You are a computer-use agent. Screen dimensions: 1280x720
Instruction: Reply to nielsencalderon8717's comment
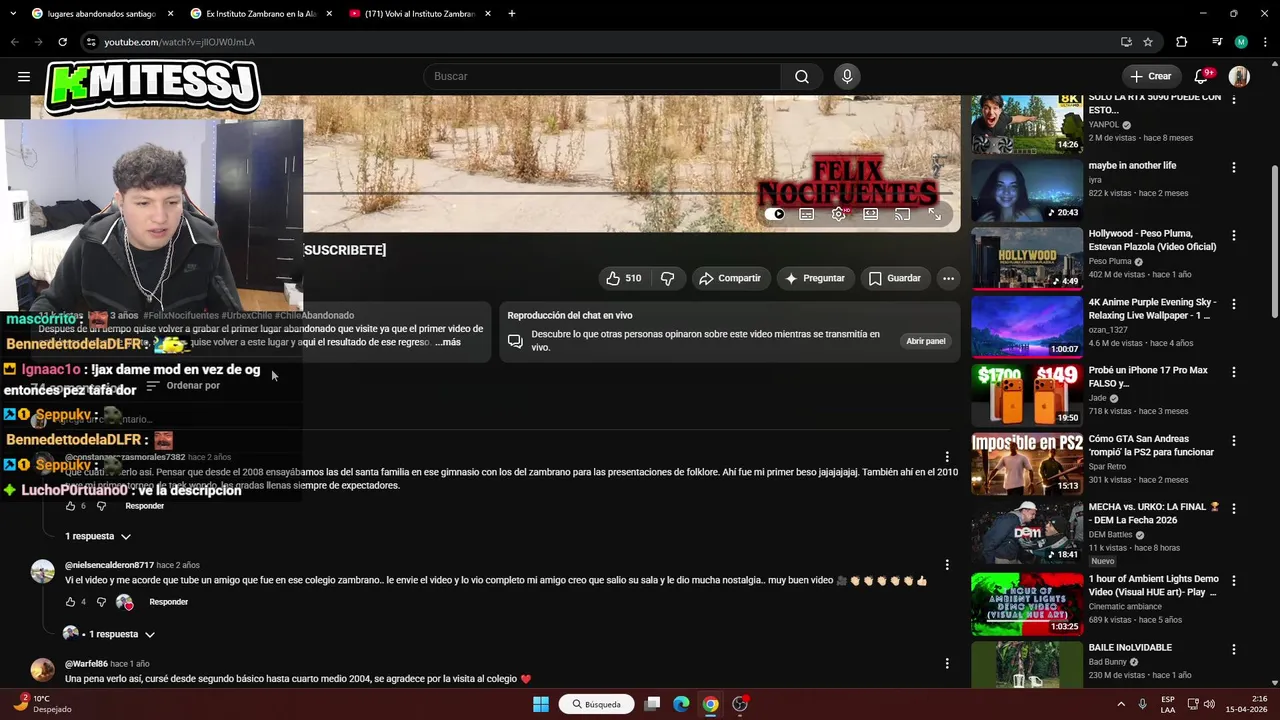pos(168,602)
